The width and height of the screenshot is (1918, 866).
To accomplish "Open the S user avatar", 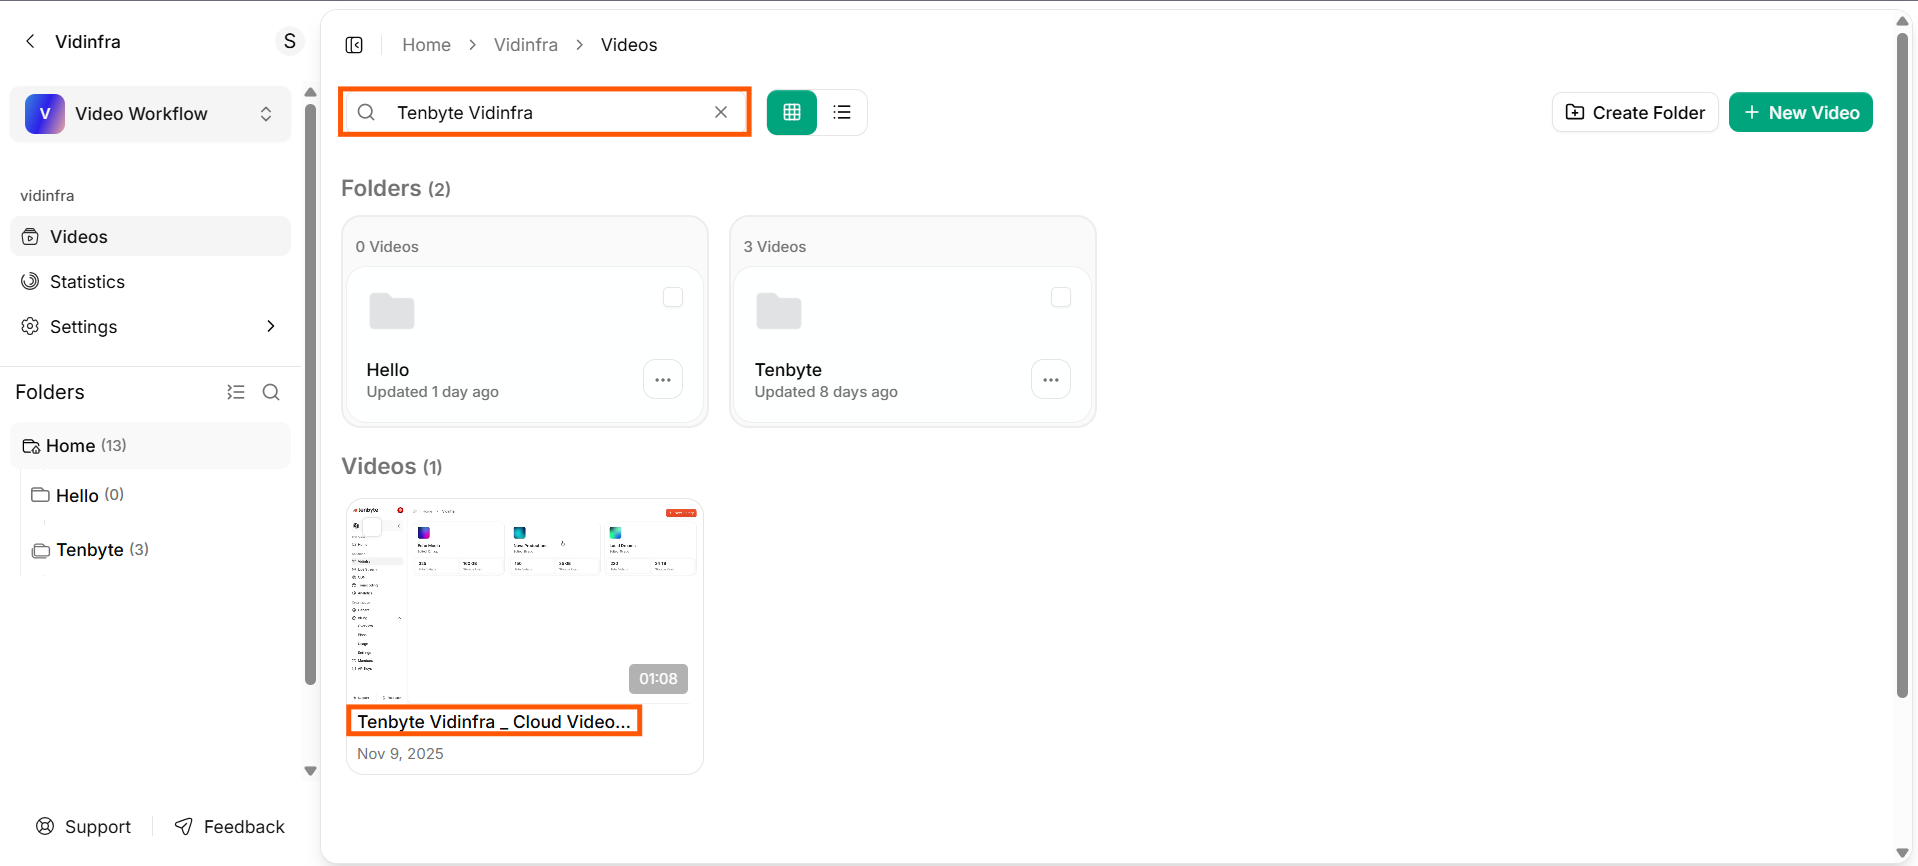I will coord(290,41).
